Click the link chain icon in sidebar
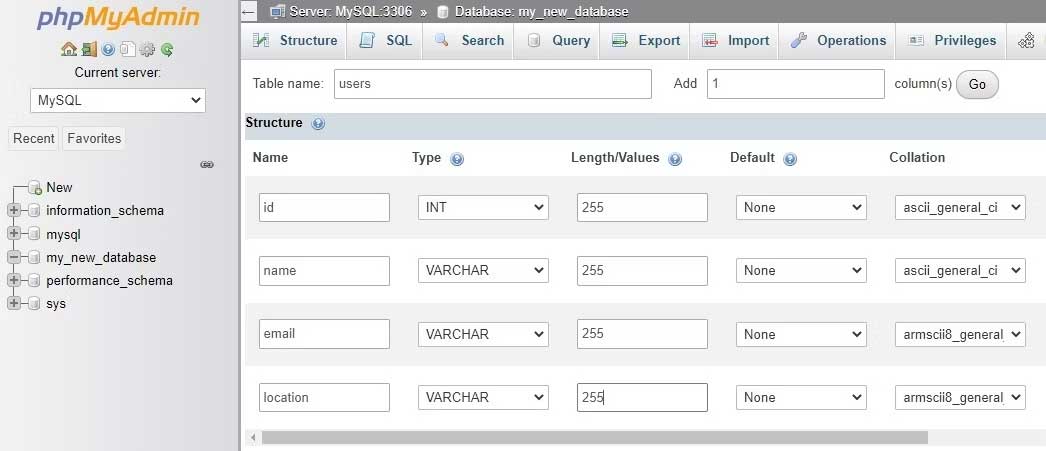 (207, 164)
